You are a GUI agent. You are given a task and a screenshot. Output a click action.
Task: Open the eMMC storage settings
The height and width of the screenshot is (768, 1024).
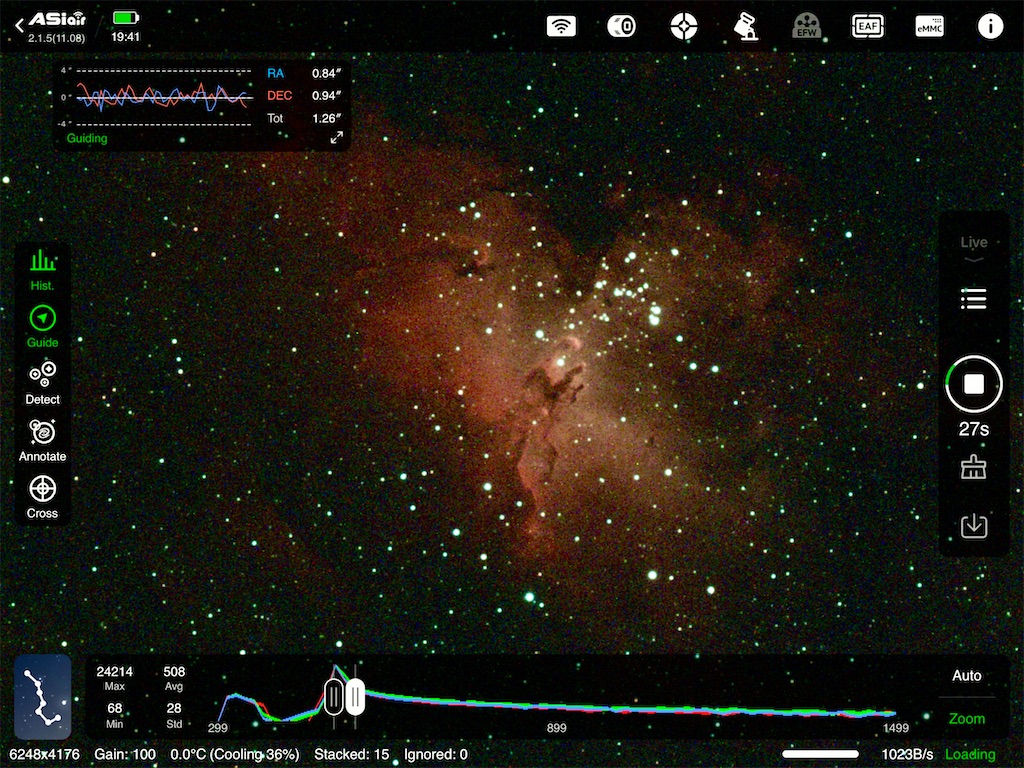(x=929, y=26)
